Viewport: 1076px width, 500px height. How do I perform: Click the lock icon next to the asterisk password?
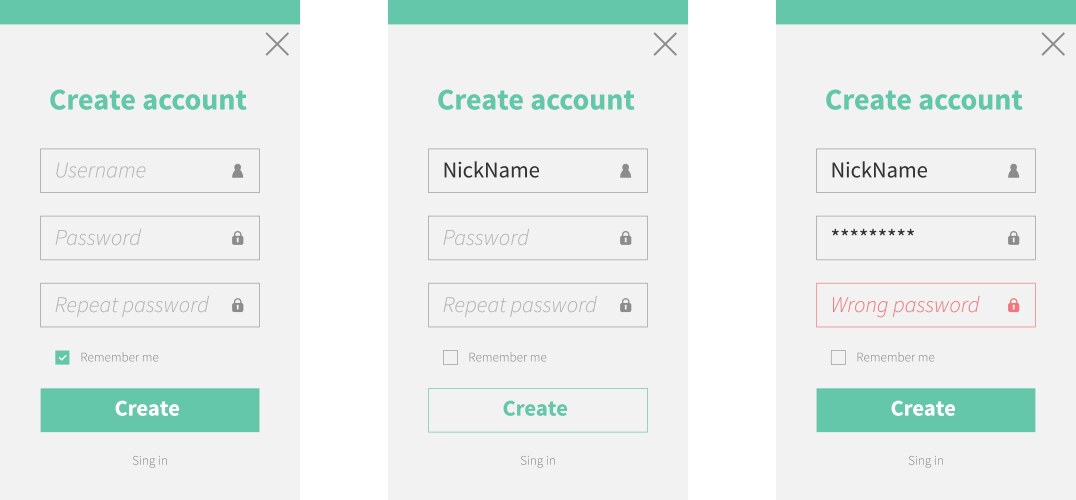1013,238
